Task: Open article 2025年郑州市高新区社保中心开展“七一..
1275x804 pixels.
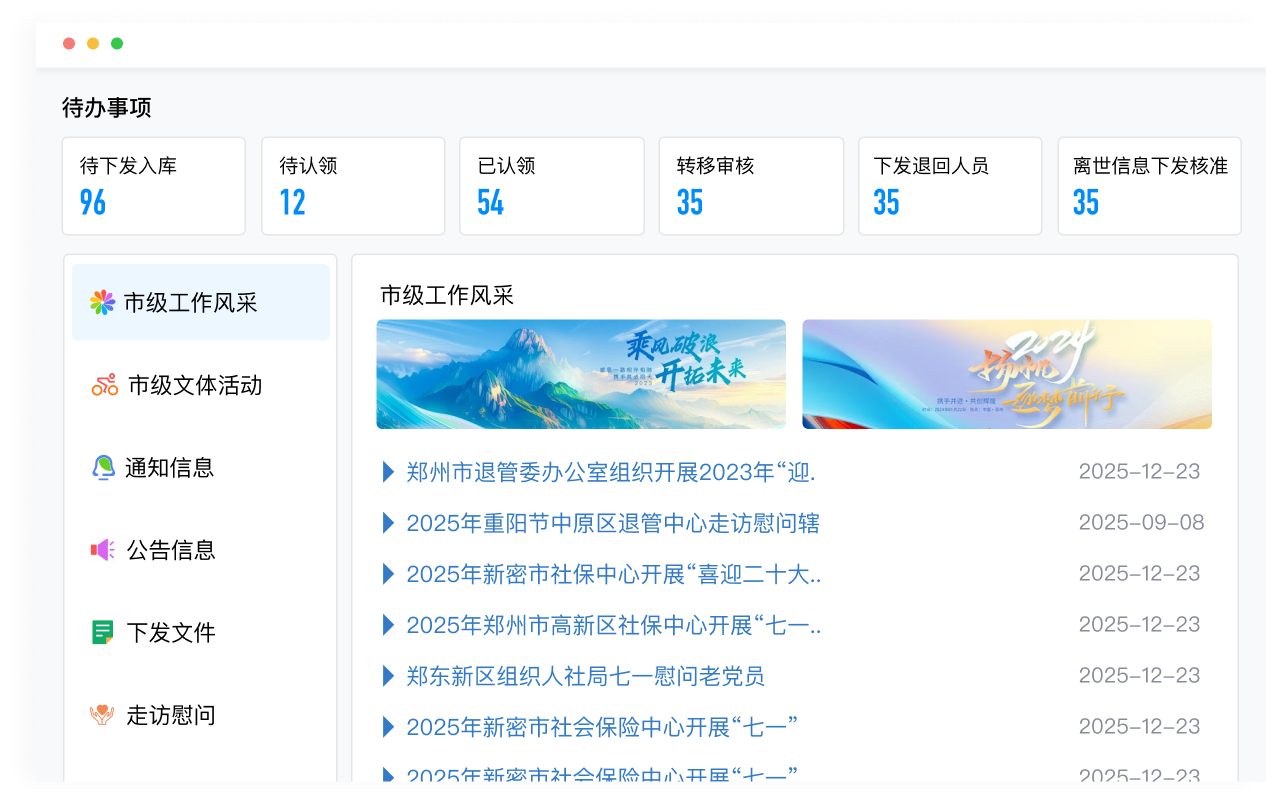Action: point(614,625)
